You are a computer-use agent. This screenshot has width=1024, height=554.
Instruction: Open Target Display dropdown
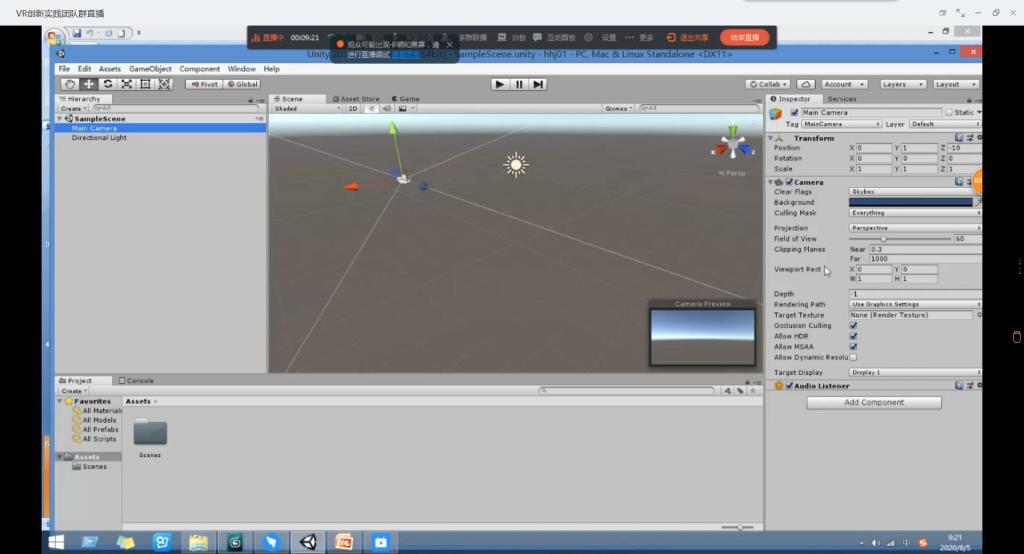click(x=915, y=372)
